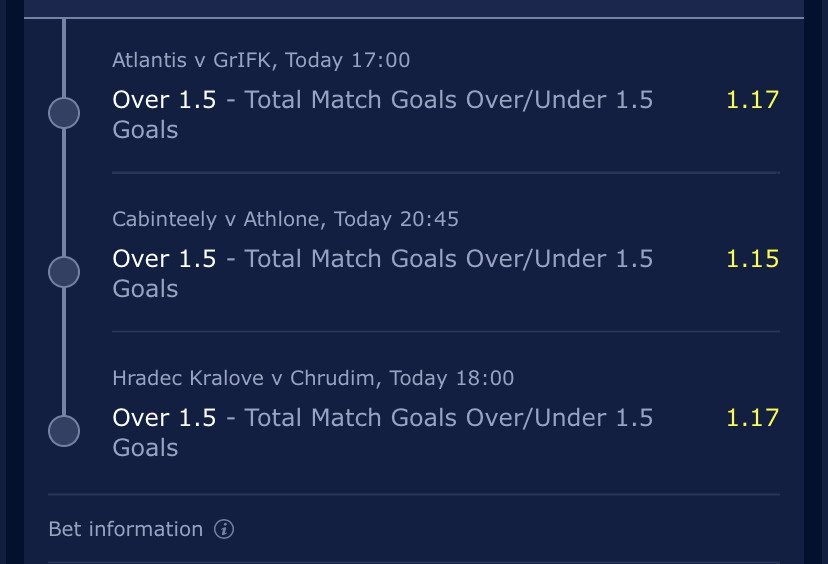Click the 1.17 odds for Hradec Kralove match

[x=752, y=417]
